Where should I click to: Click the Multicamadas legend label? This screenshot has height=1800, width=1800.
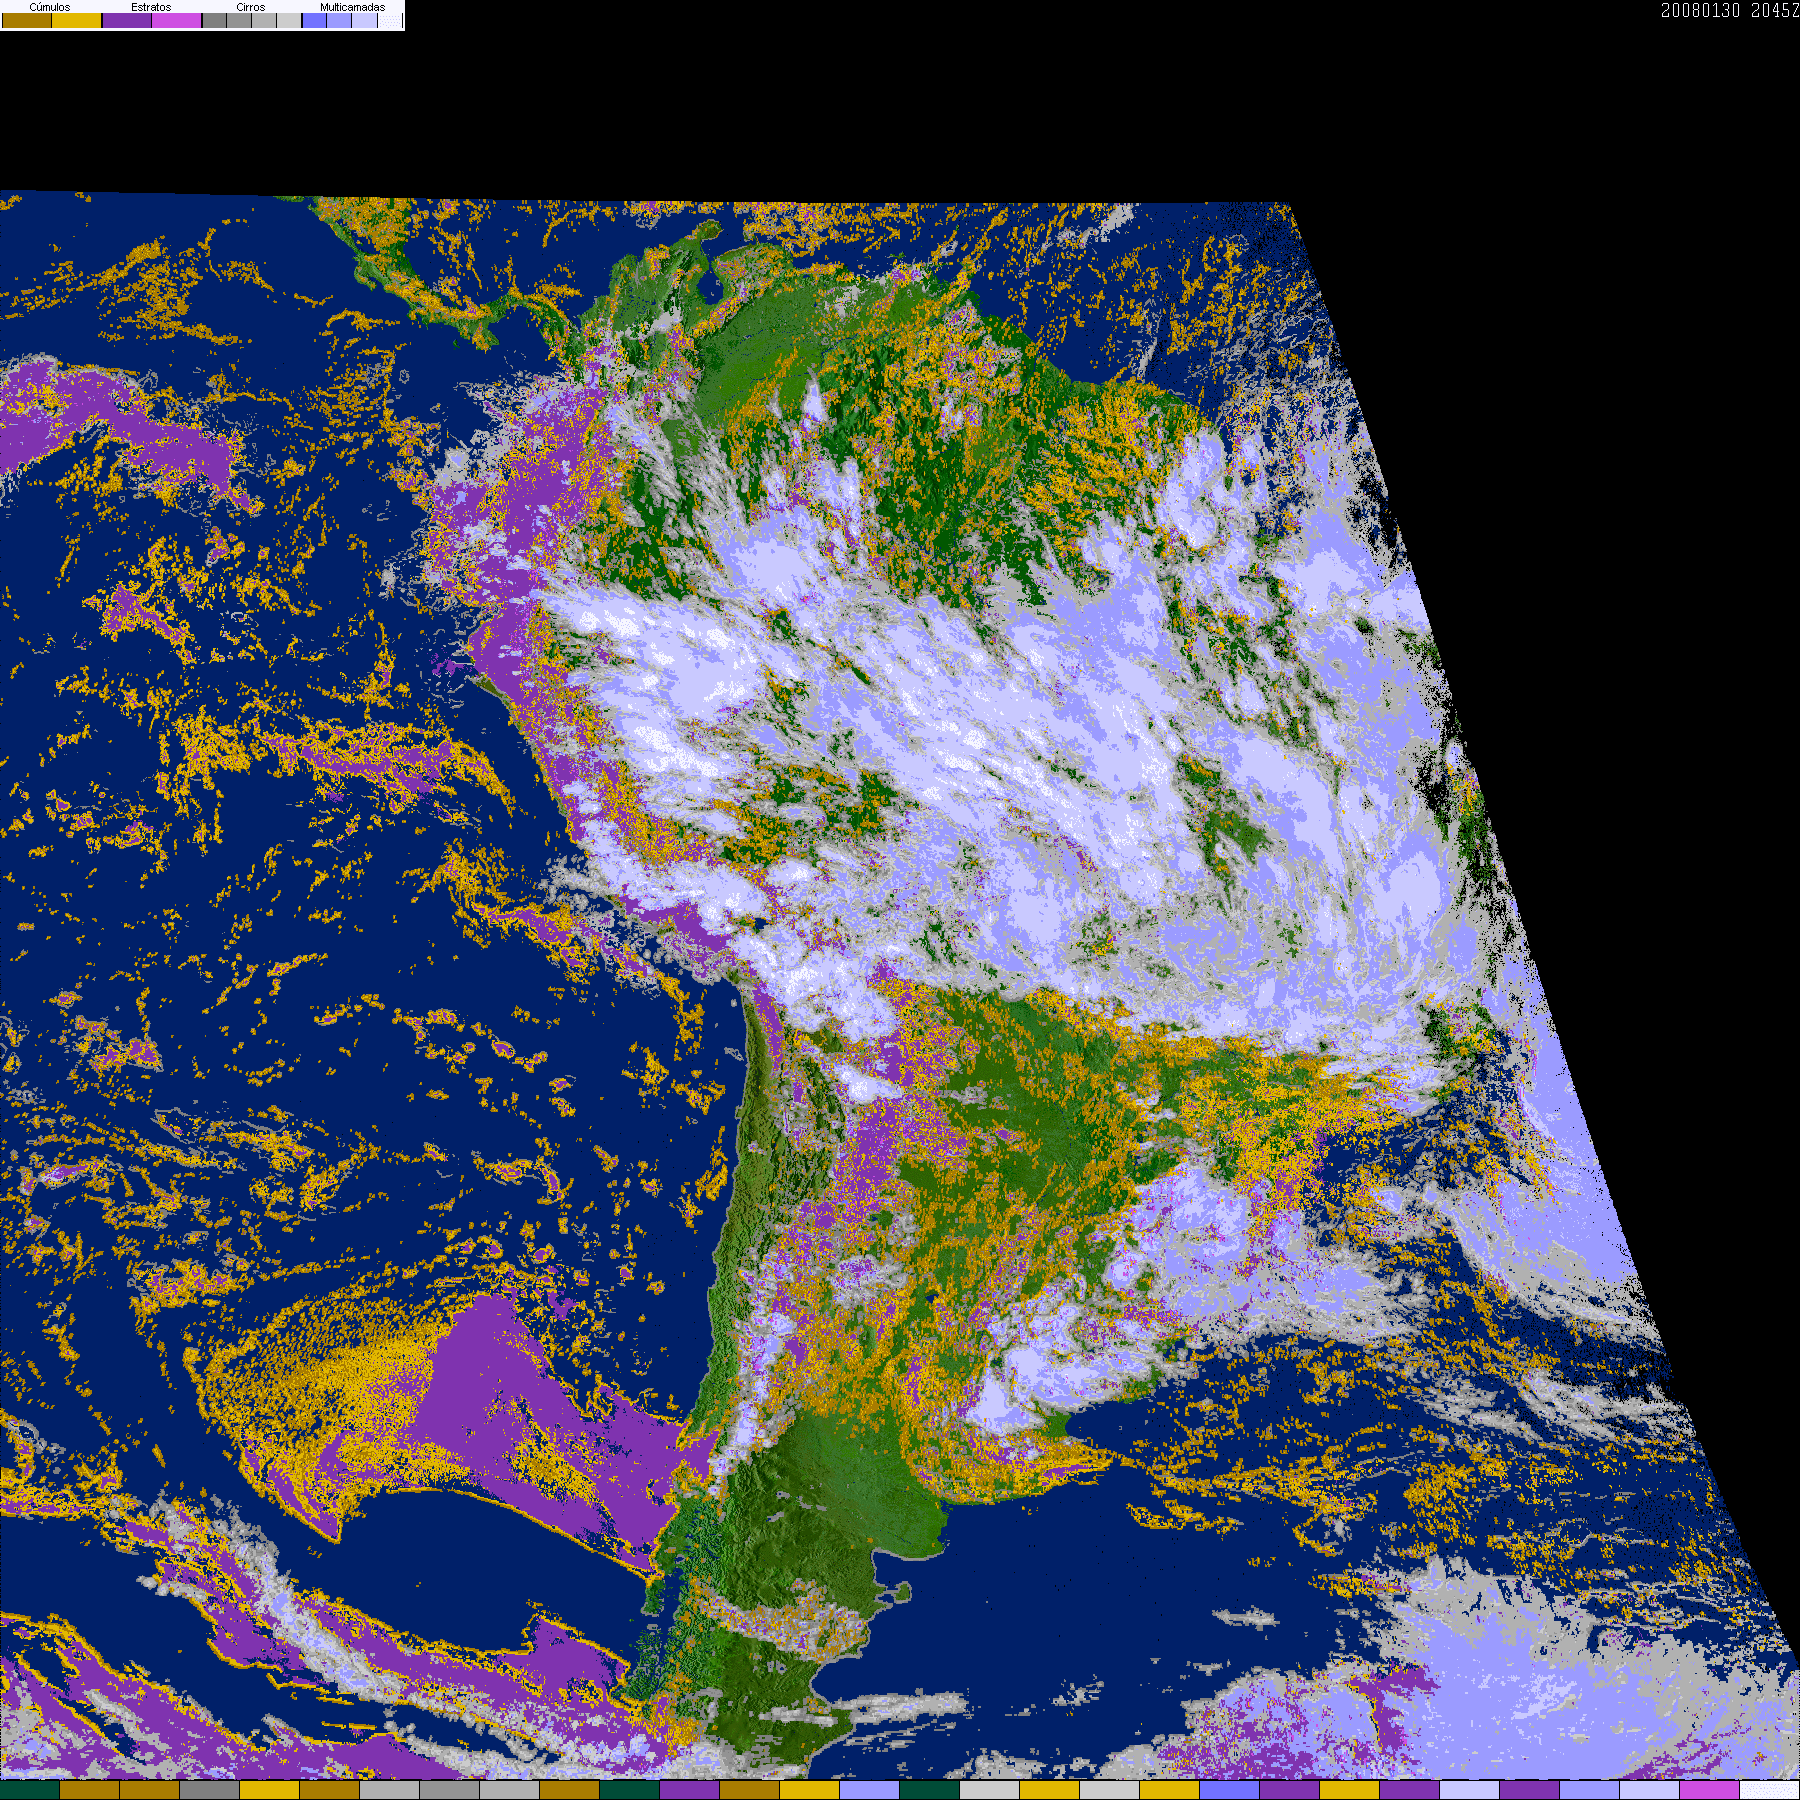coord(353,7)
